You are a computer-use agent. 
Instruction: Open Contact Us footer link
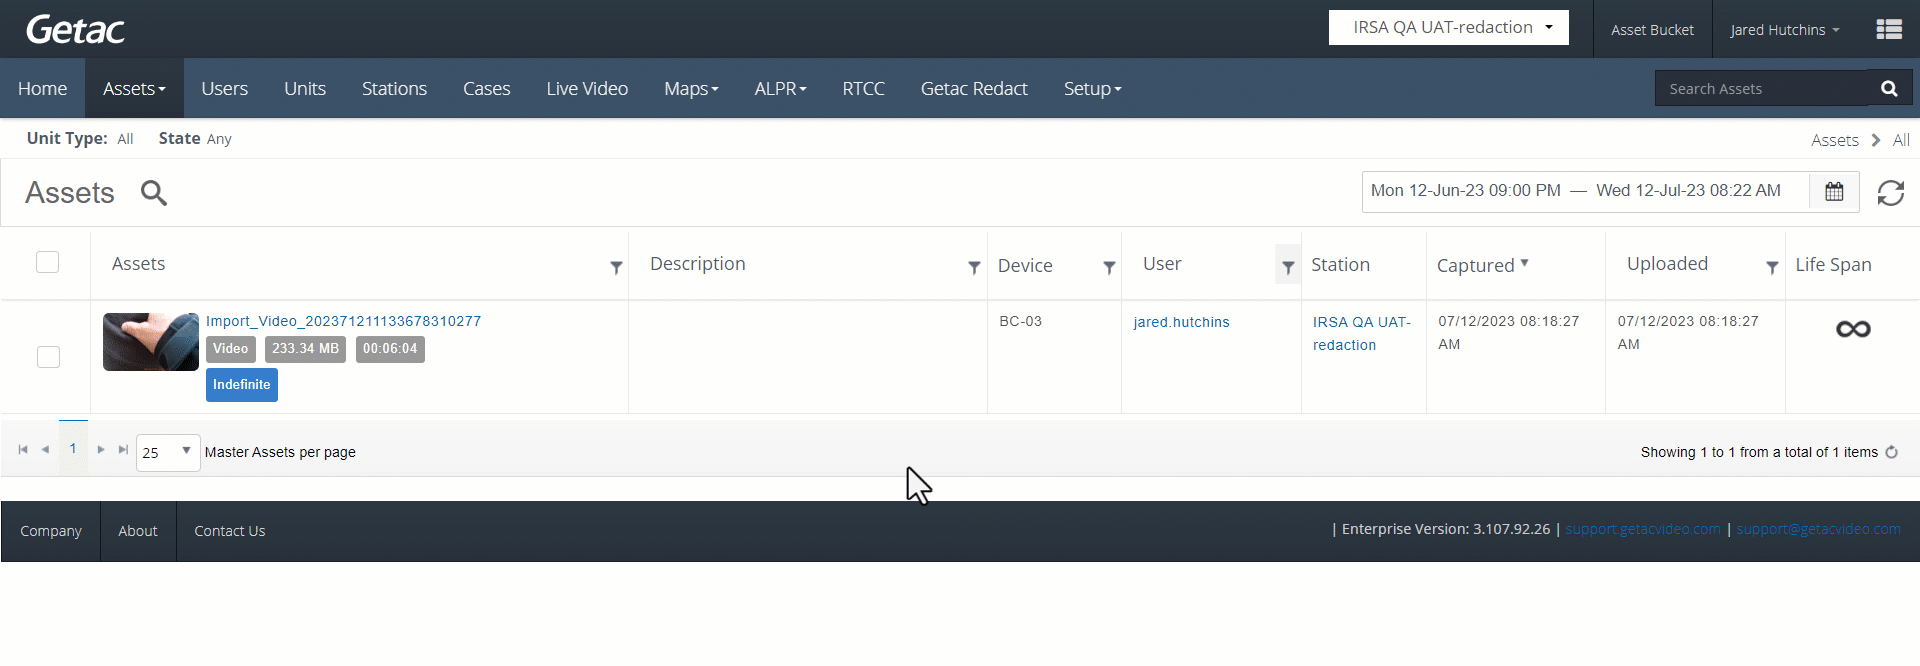tap(230, 531)
